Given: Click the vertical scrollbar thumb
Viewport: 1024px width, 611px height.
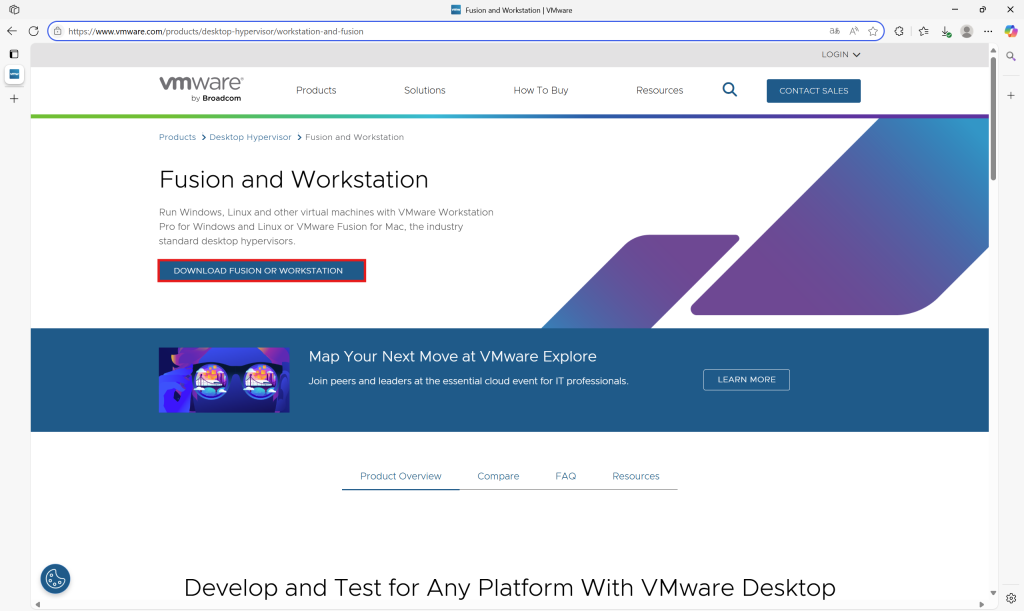Looking at the screenshot, I should point(993,118).
